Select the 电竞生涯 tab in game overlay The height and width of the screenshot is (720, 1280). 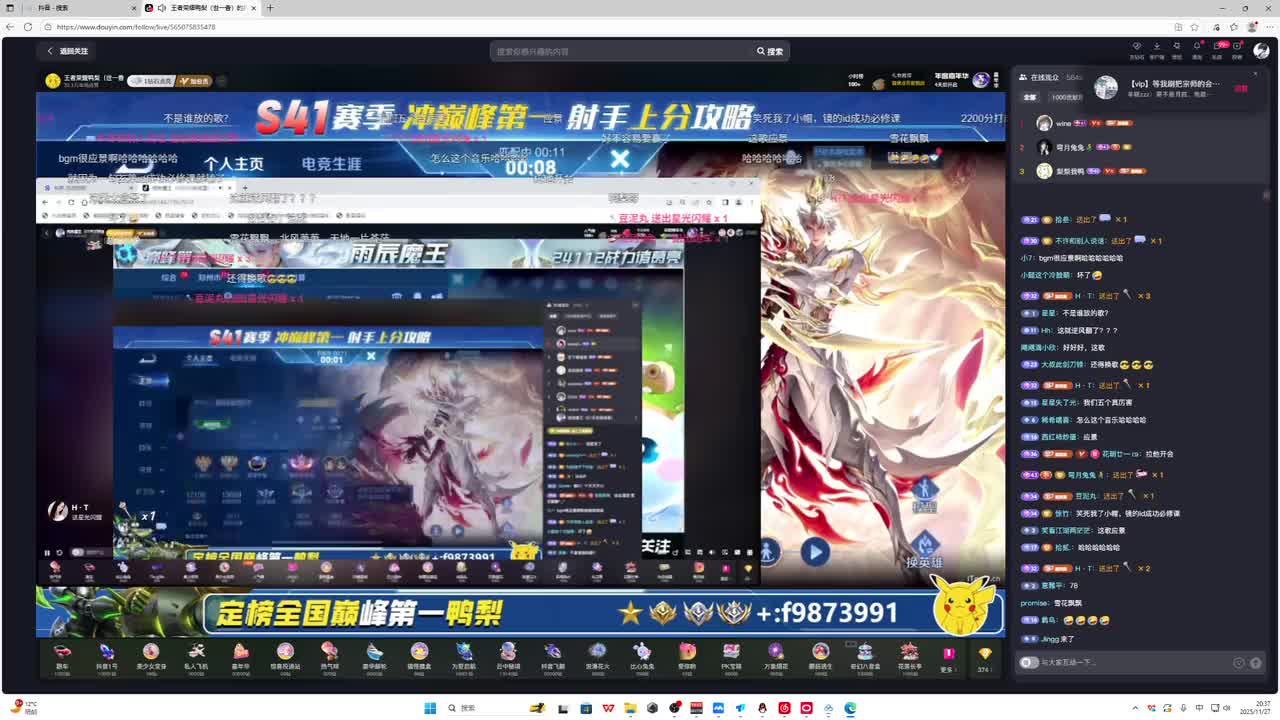pyautogui.click(x=331, y=164)
